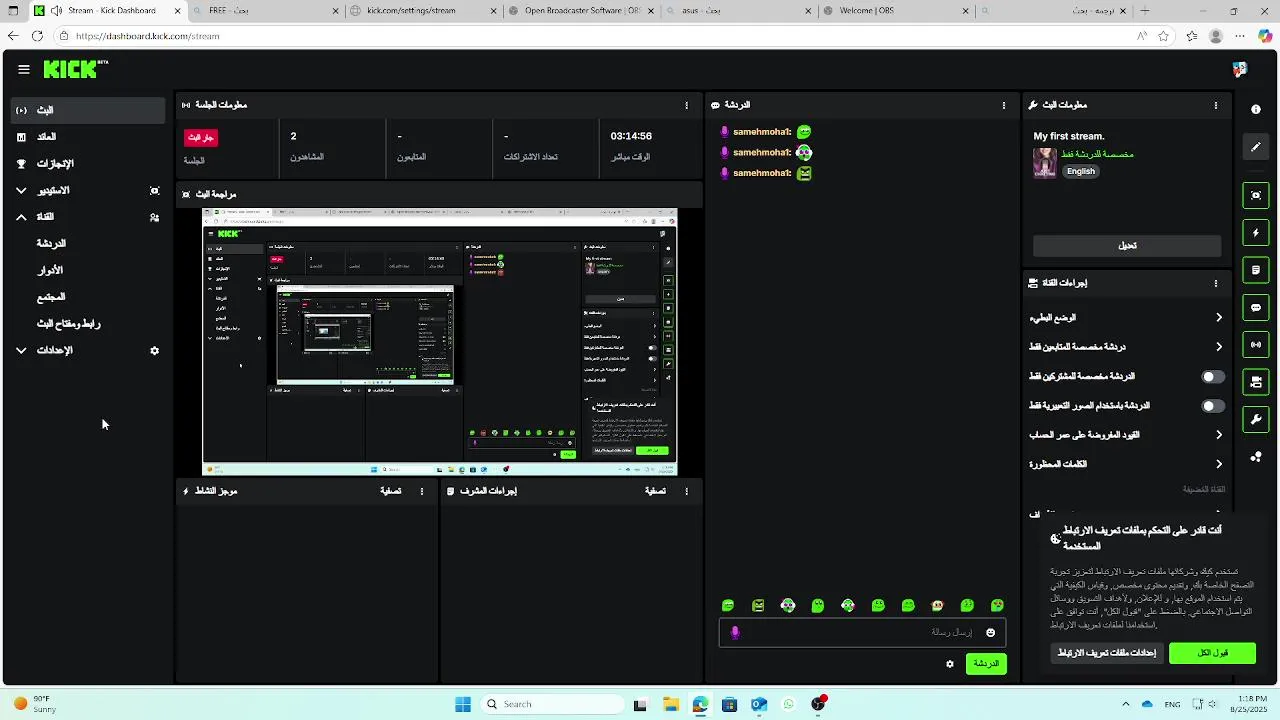Expand الكلمات المحظورة chevron
The height and width of the screenshot is (720, 1280).
[x=1218, y=464]
